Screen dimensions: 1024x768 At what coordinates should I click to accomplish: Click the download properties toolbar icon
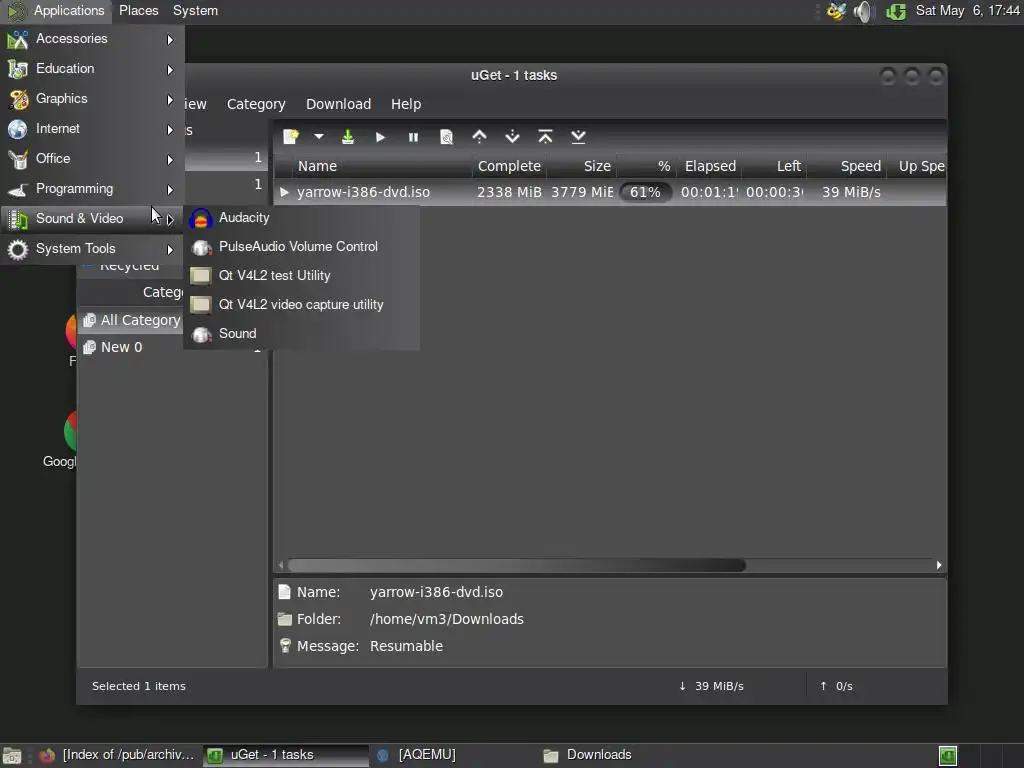coord(447,136)
